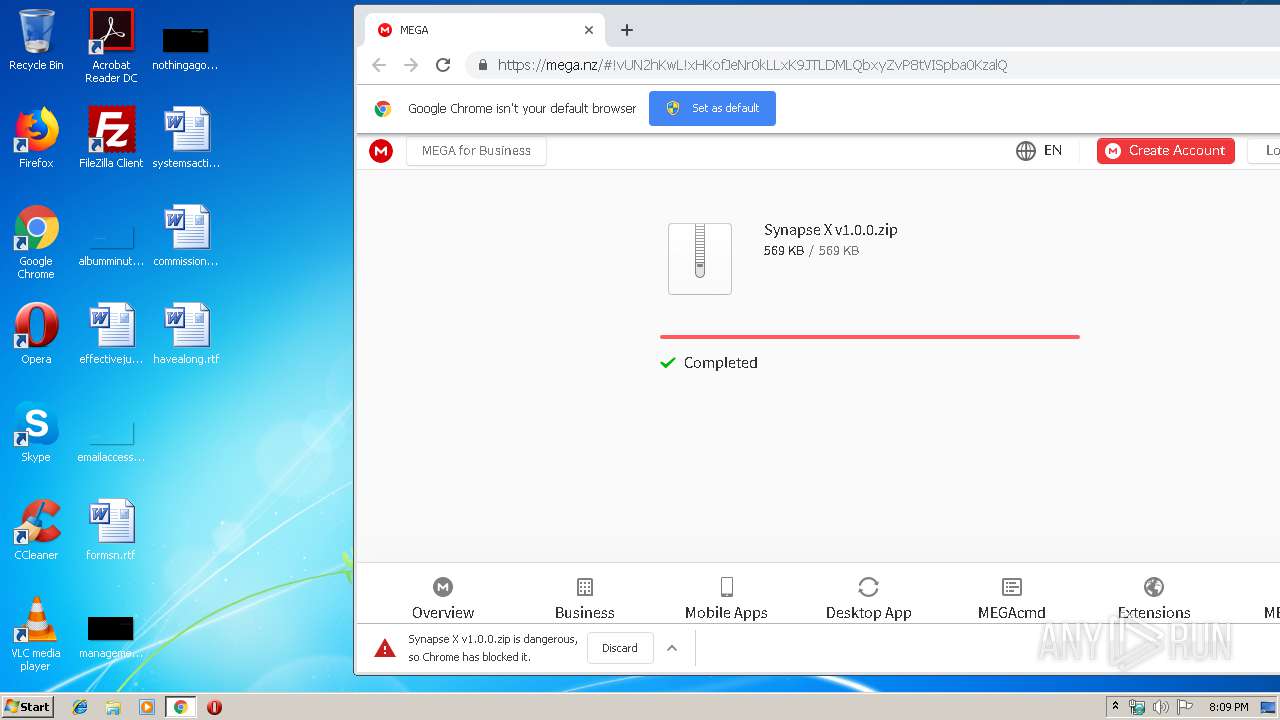Open Internet Explorer from taskbar
The height and width of the screenshot is (720, 1280).
(80, 707)
